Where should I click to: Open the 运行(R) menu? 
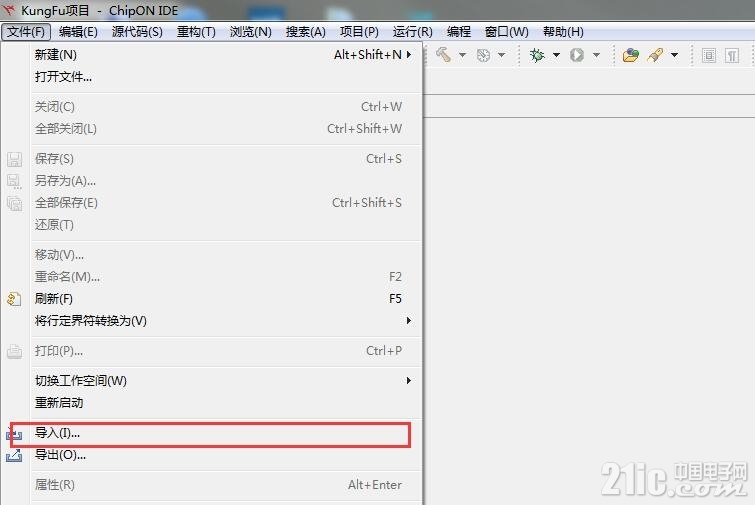[413, 32]
